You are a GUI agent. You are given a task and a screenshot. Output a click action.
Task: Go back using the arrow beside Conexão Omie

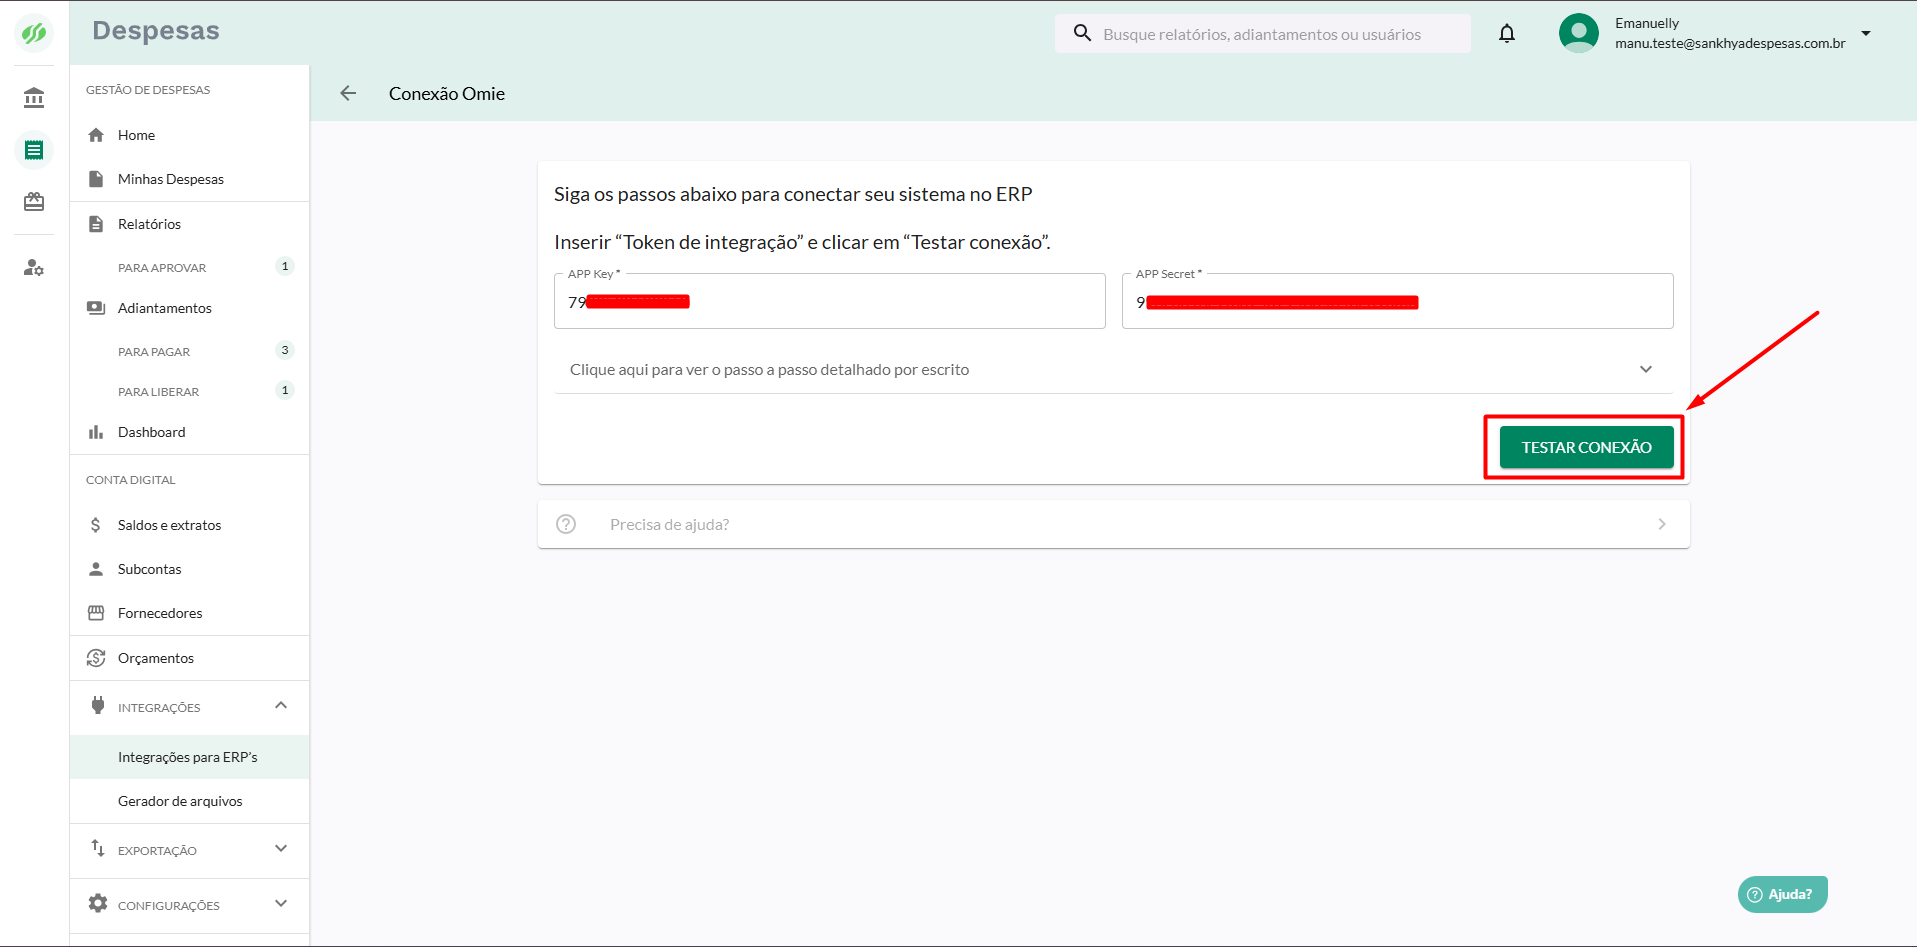coord(348,93)
